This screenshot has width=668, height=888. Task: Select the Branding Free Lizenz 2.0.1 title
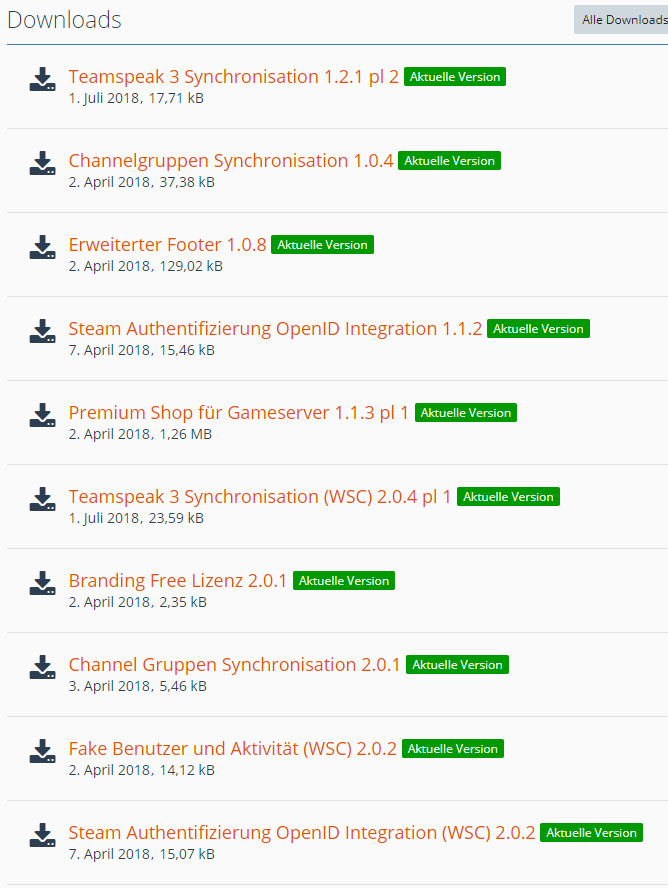click(177, 581)
